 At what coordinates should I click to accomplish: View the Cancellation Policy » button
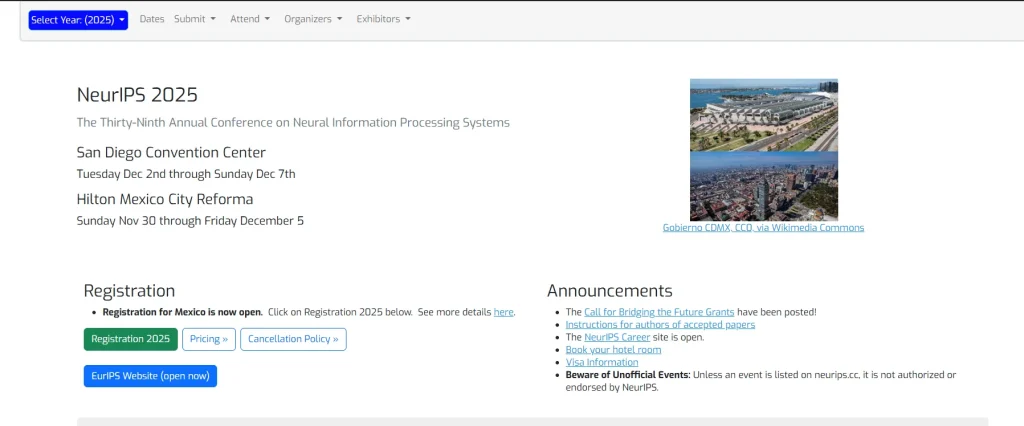coord(293,339)
